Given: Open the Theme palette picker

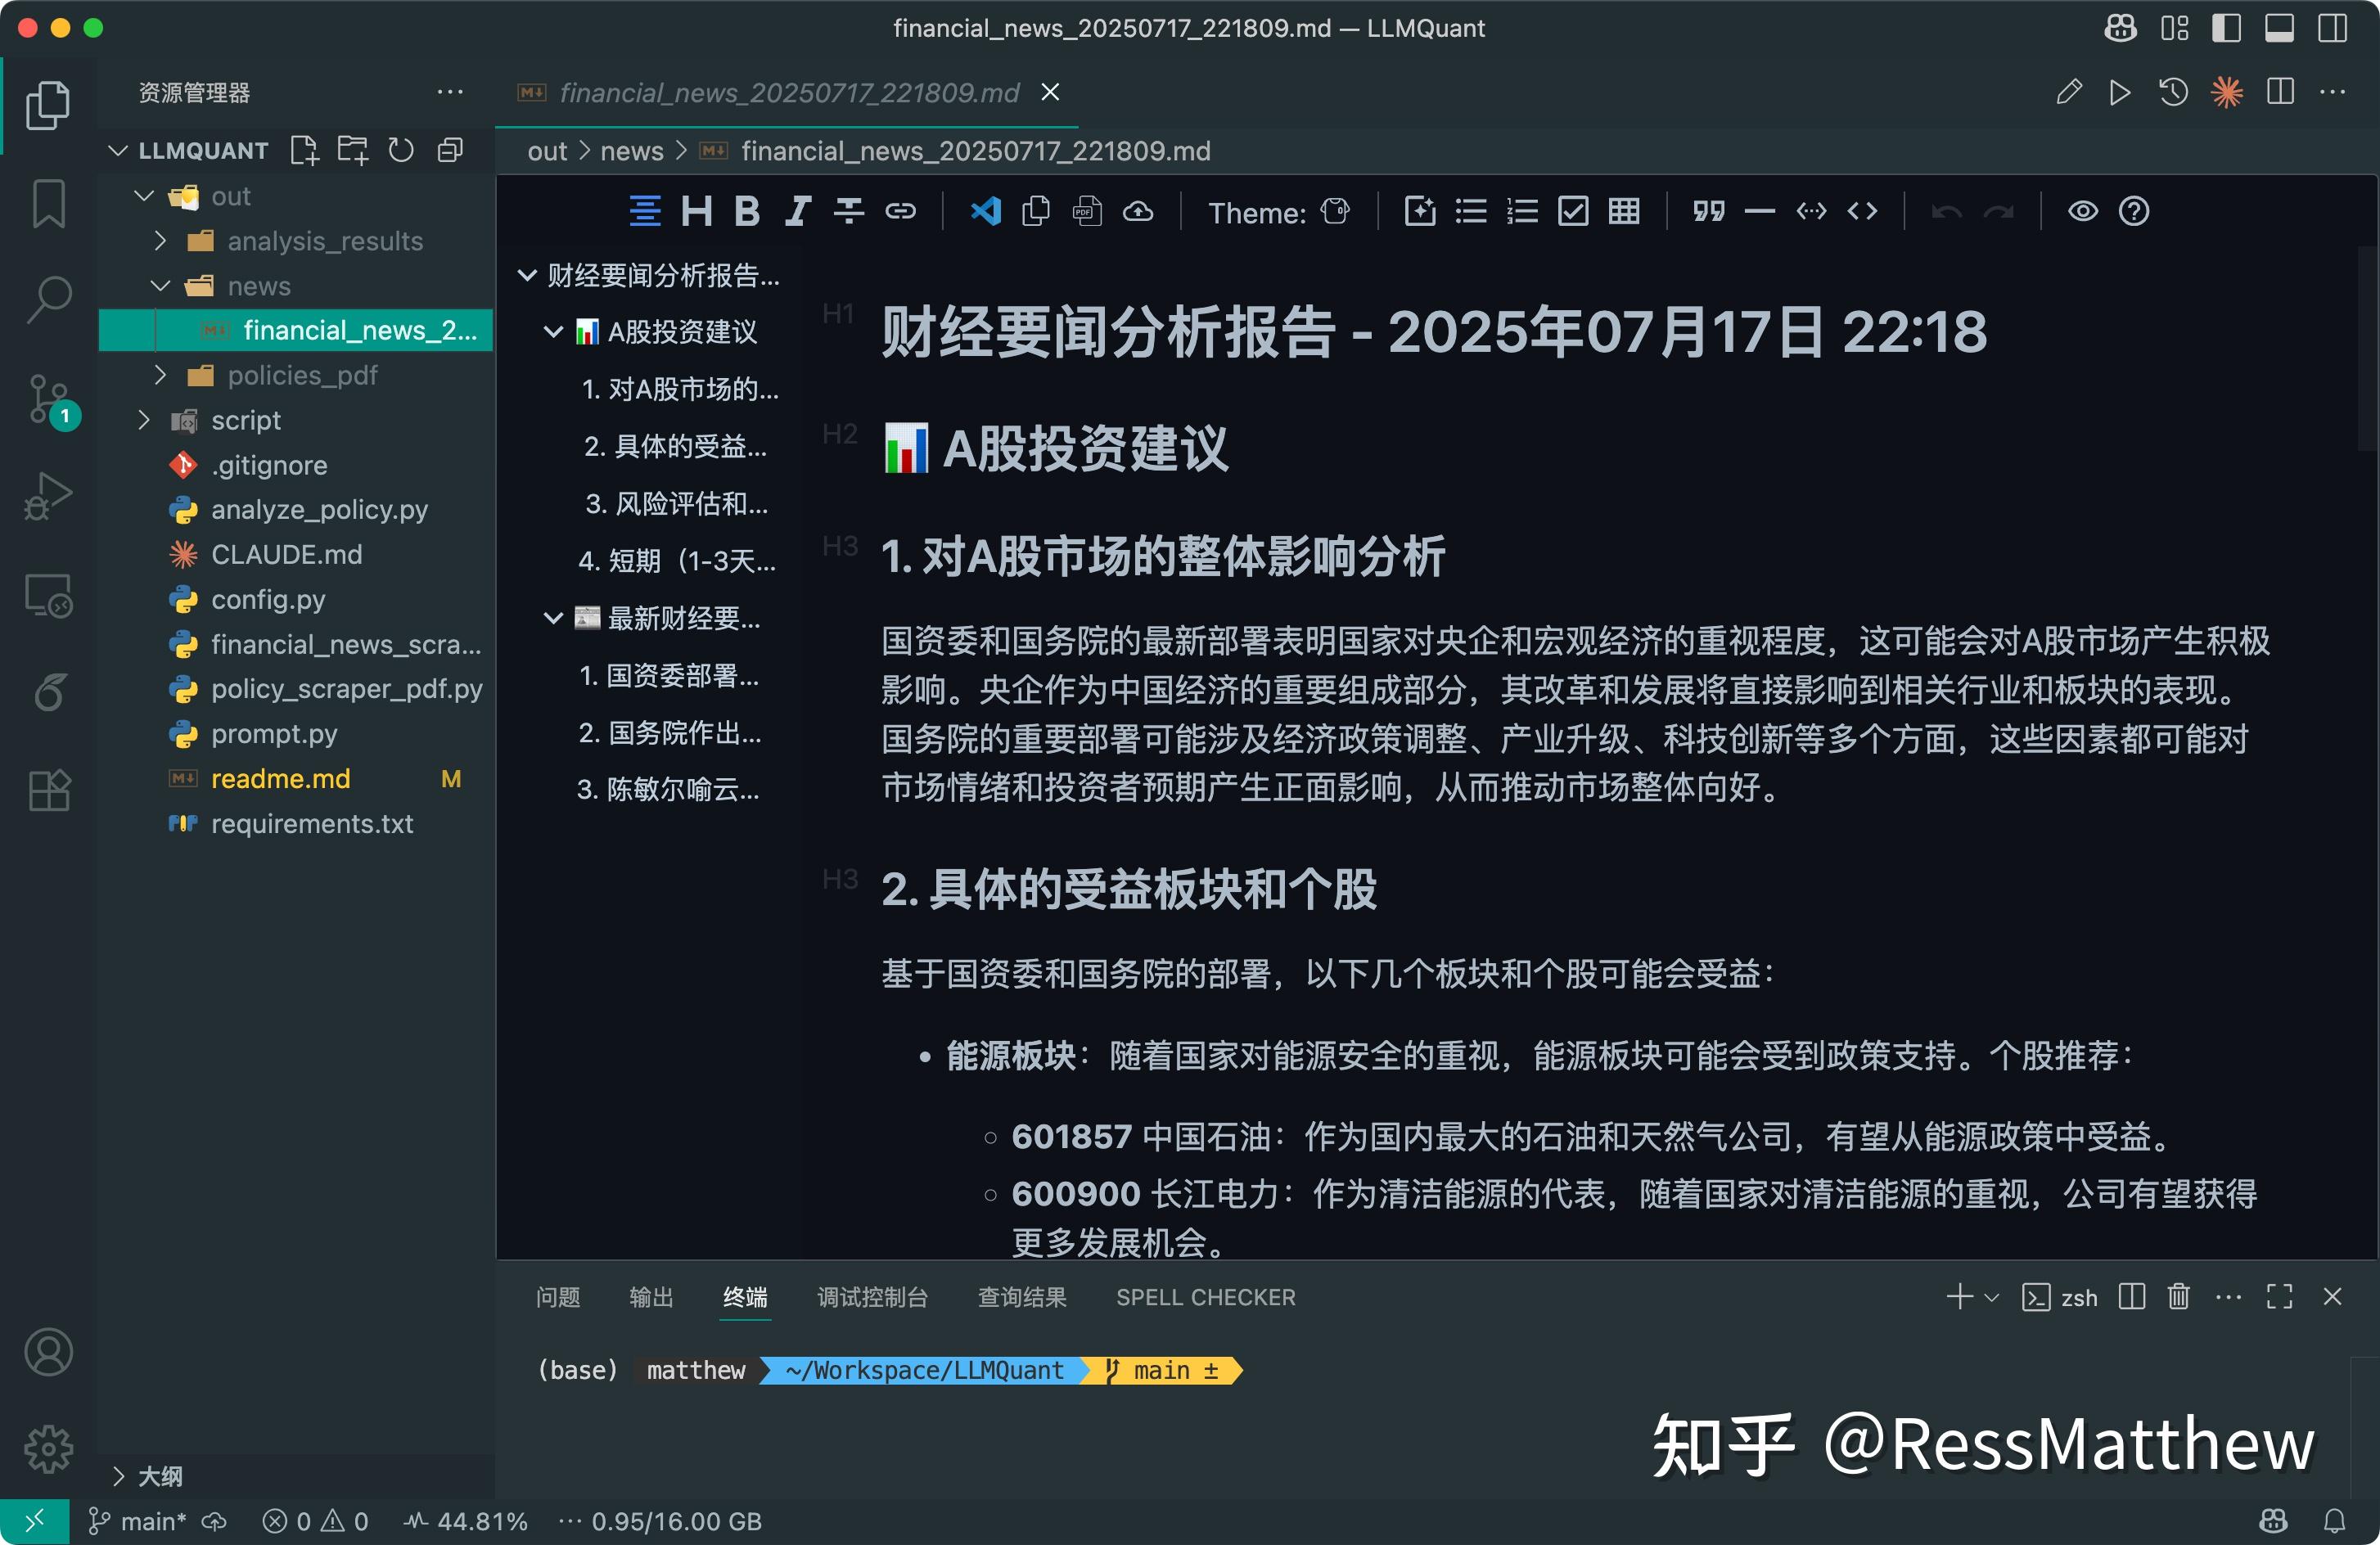Looking at the screenshot, I should point(1334,211).
